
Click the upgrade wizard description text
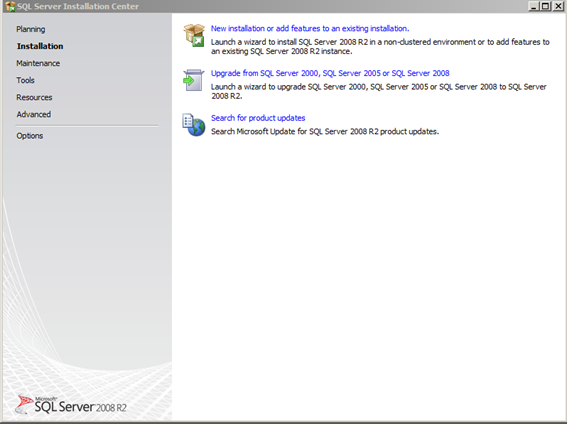pyautogui.click(x=379, y=91)
